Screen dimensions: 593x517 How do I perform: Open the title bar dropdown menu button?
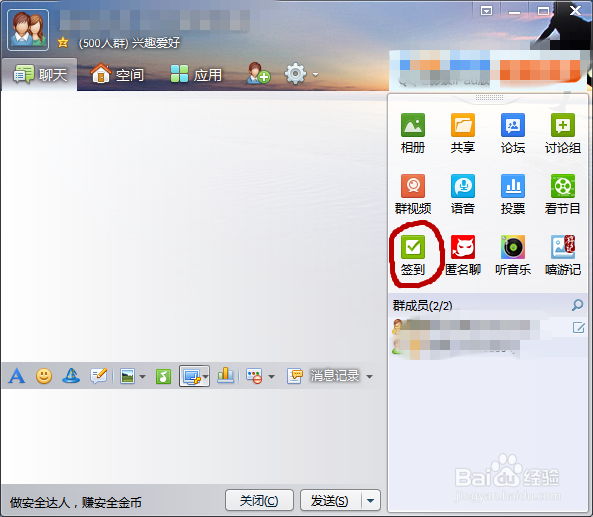pyautogui.click(x=486, y=11)
